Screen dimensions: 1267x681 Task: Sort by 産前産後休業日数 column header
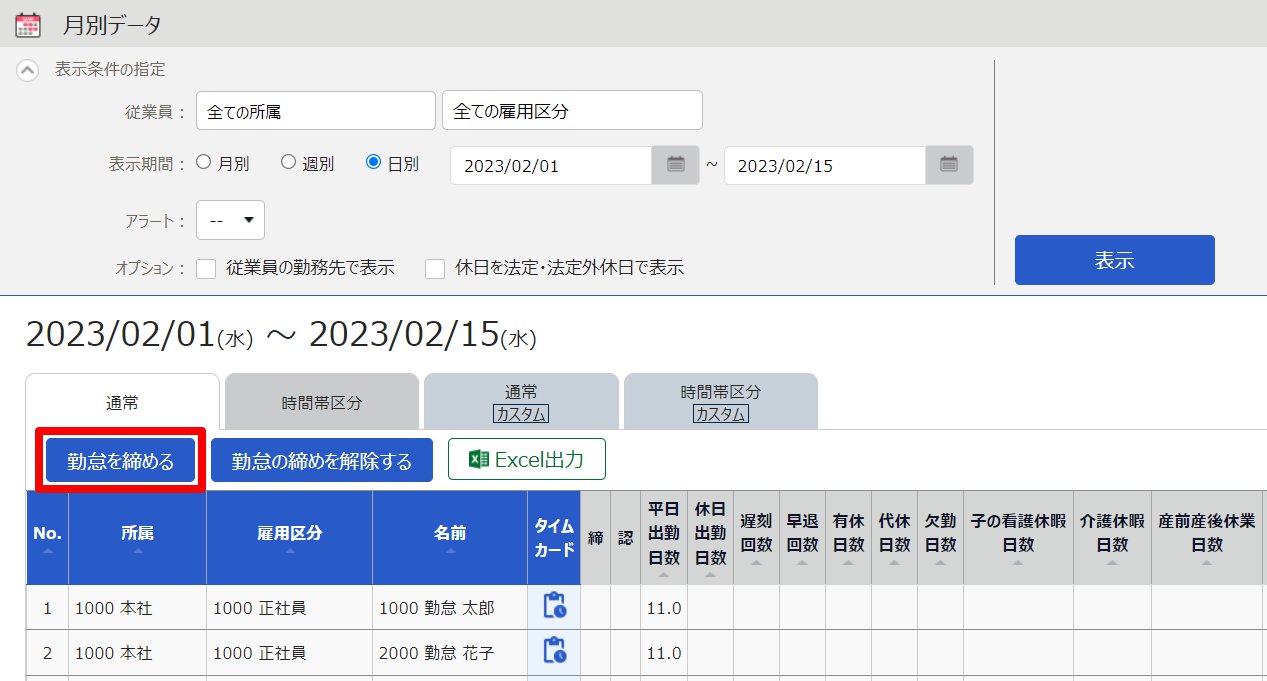tap(1207, 538)
